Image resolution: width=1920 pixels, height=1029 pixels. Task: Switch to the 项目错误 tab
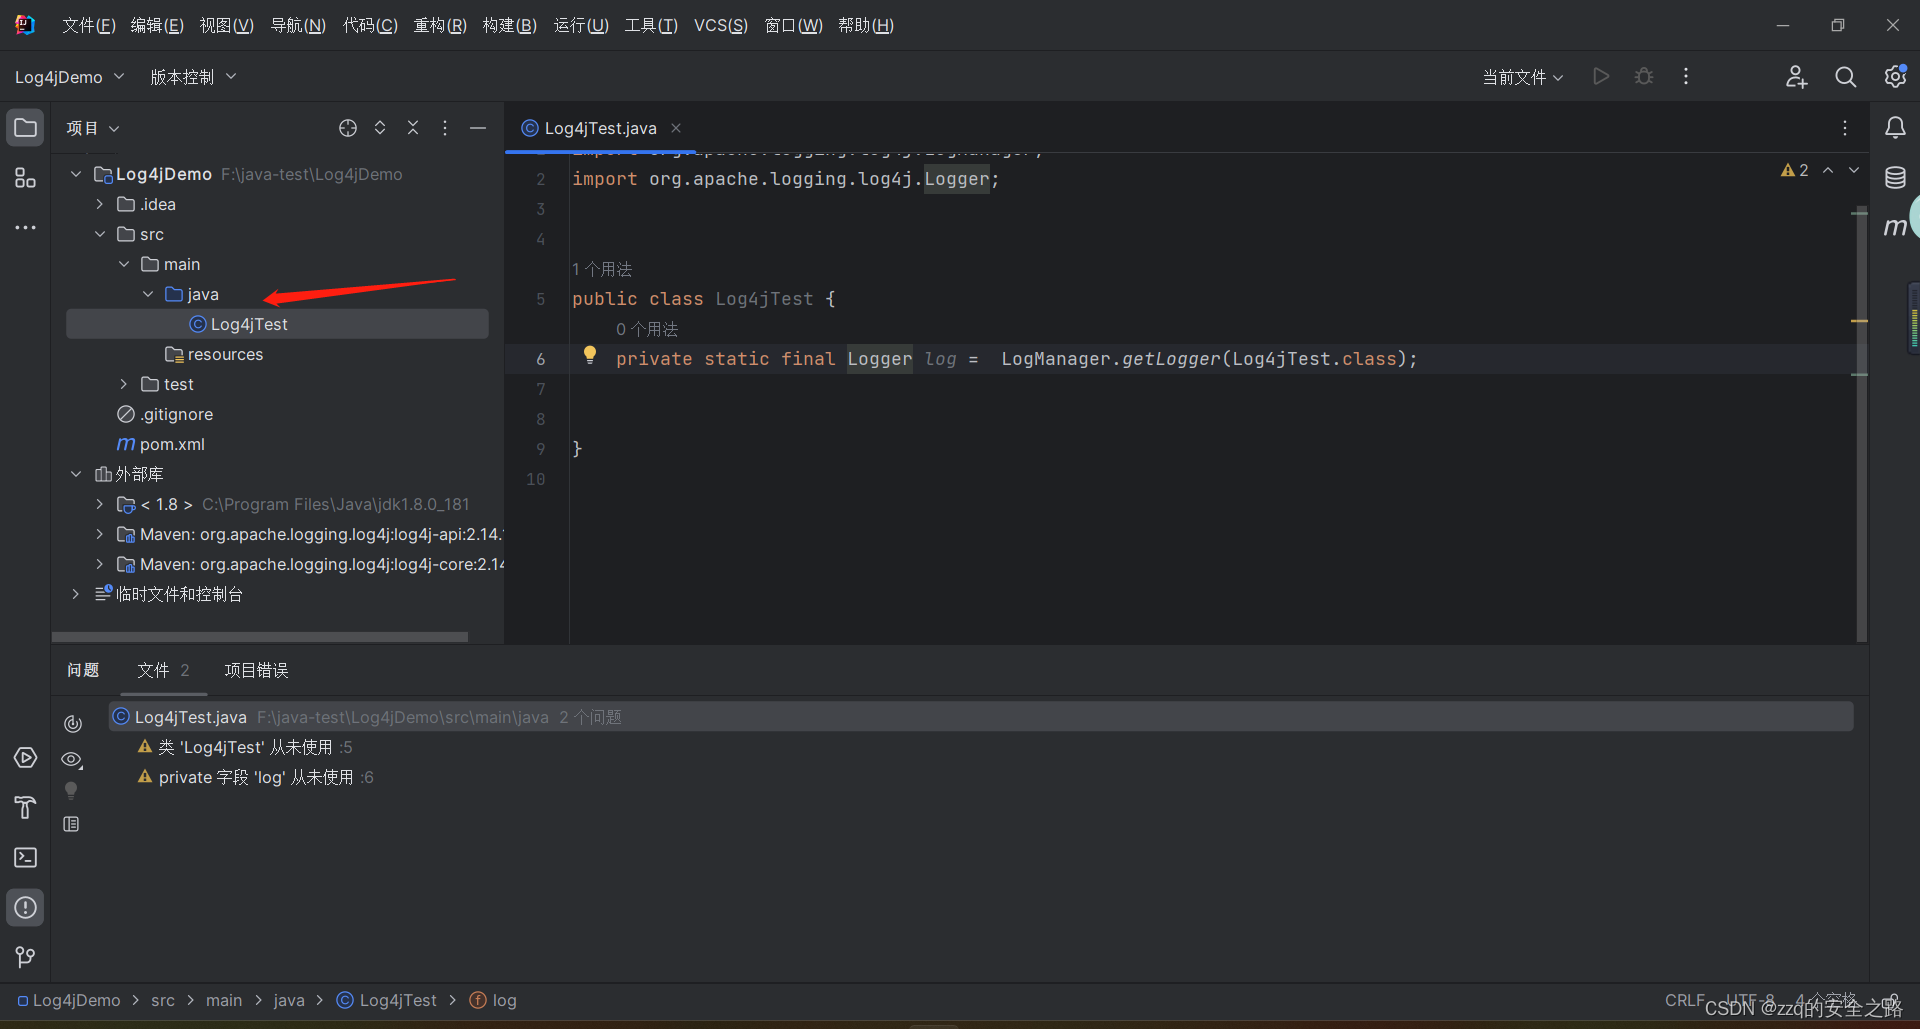point(256,670)
